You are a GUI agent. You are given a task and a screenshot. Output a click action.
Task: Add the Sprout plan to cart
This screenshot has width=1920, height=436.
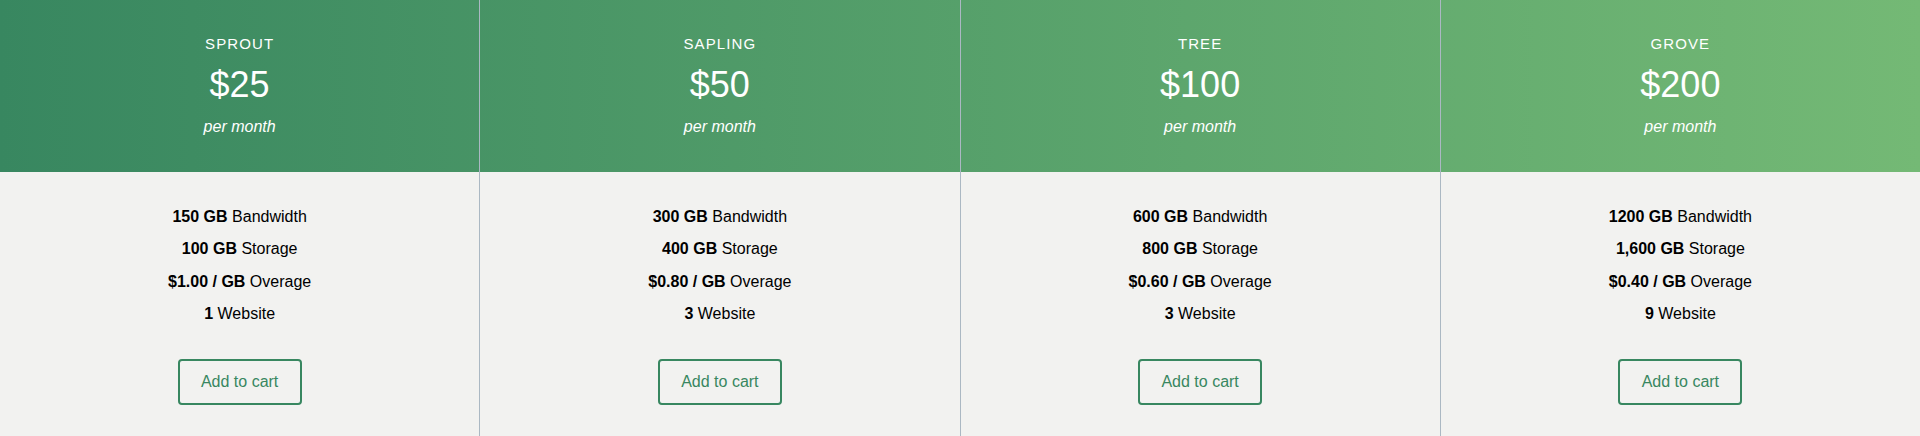pos(240,382)
